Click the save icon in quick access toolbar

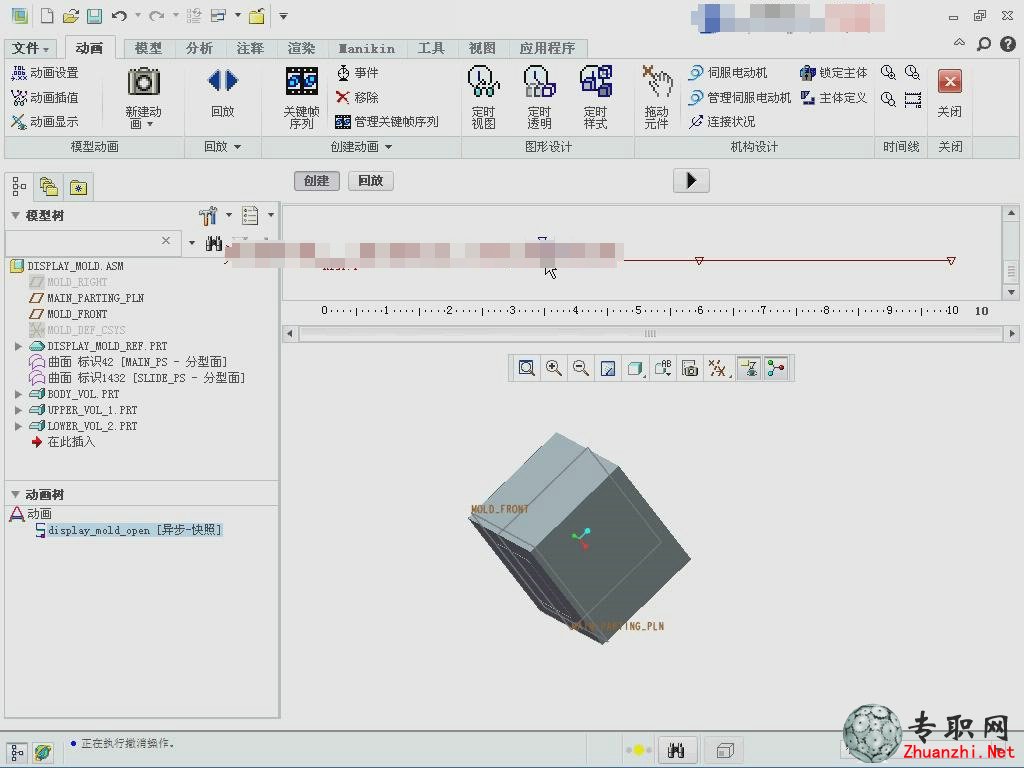tap(95, 16)
